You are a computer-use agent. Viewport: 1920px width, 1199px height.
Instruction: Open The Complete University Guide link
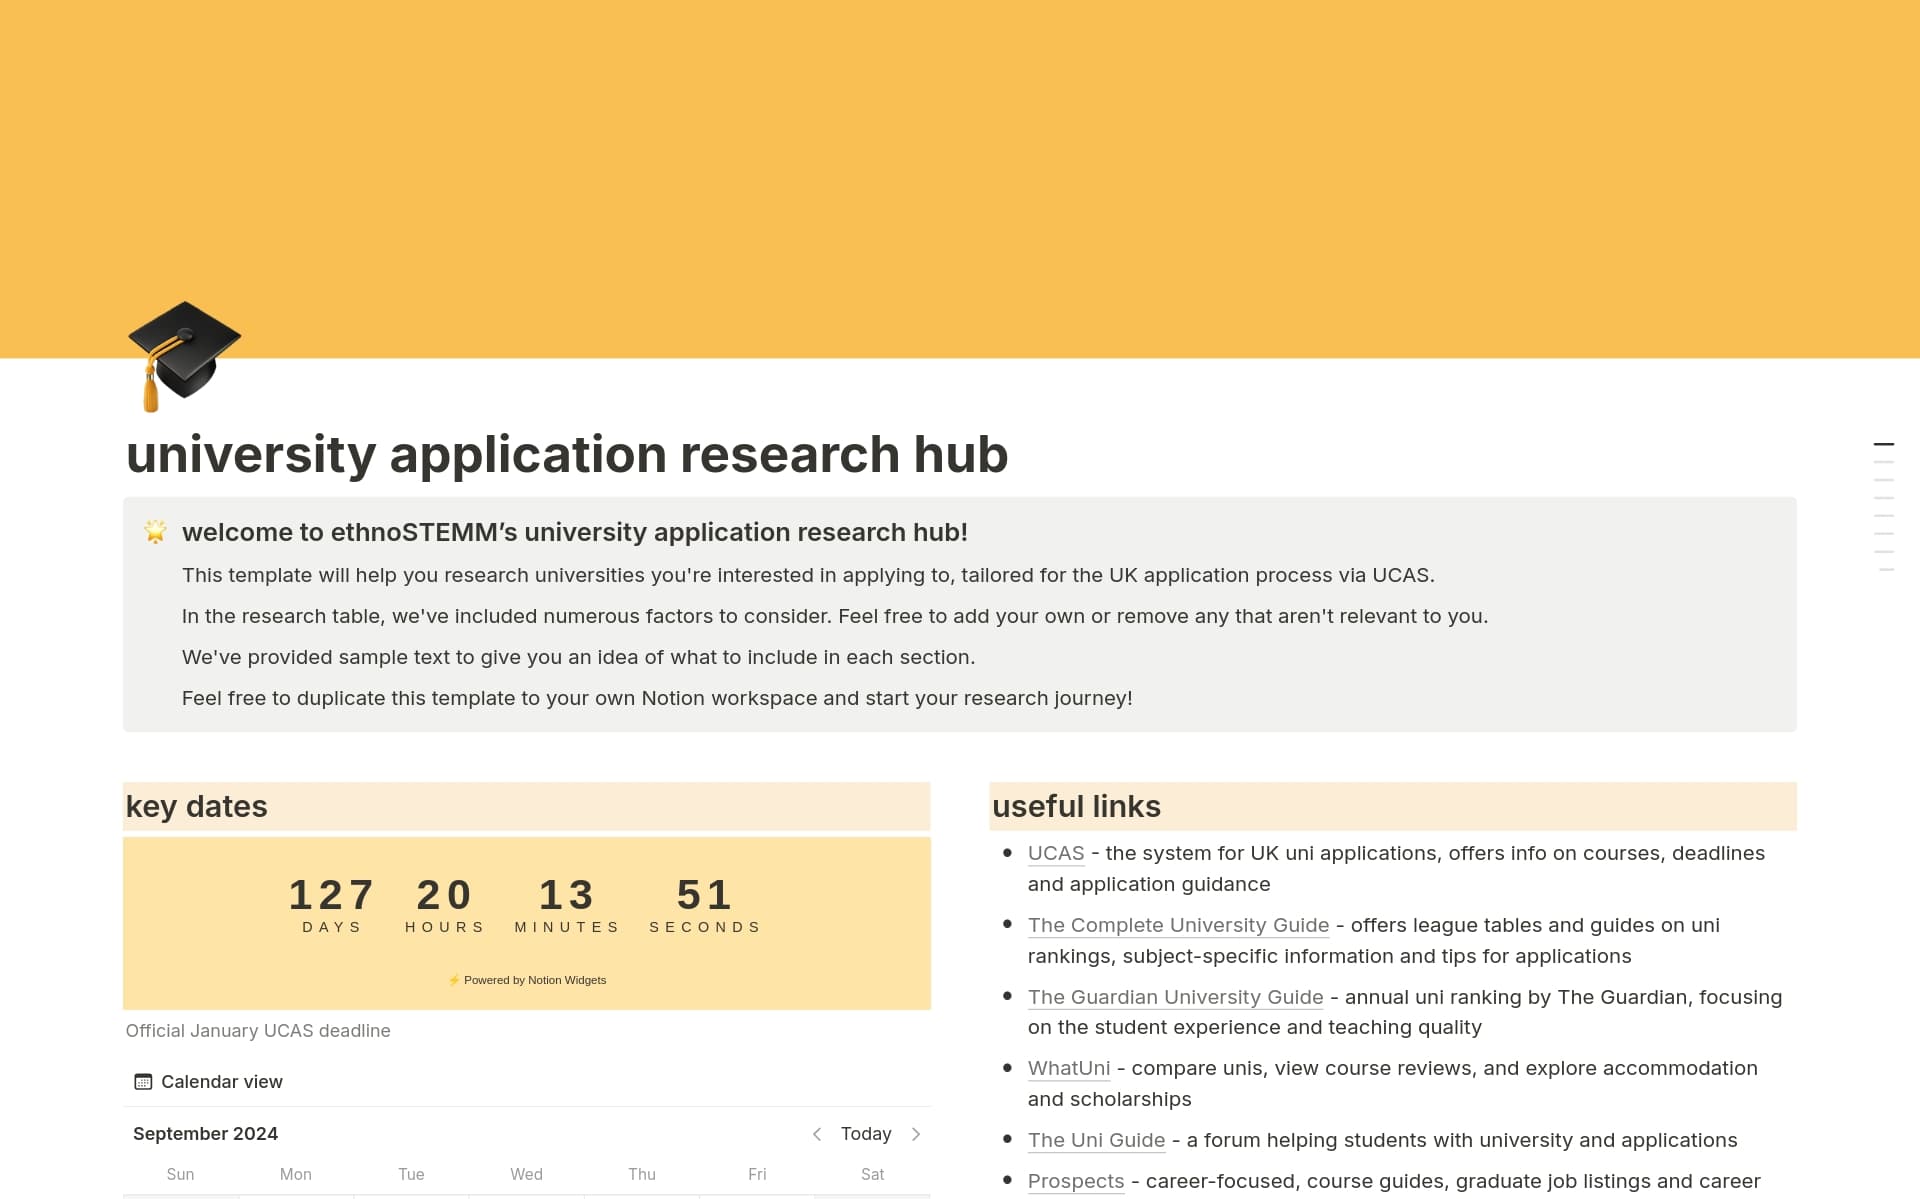(x=1178, y=925)
